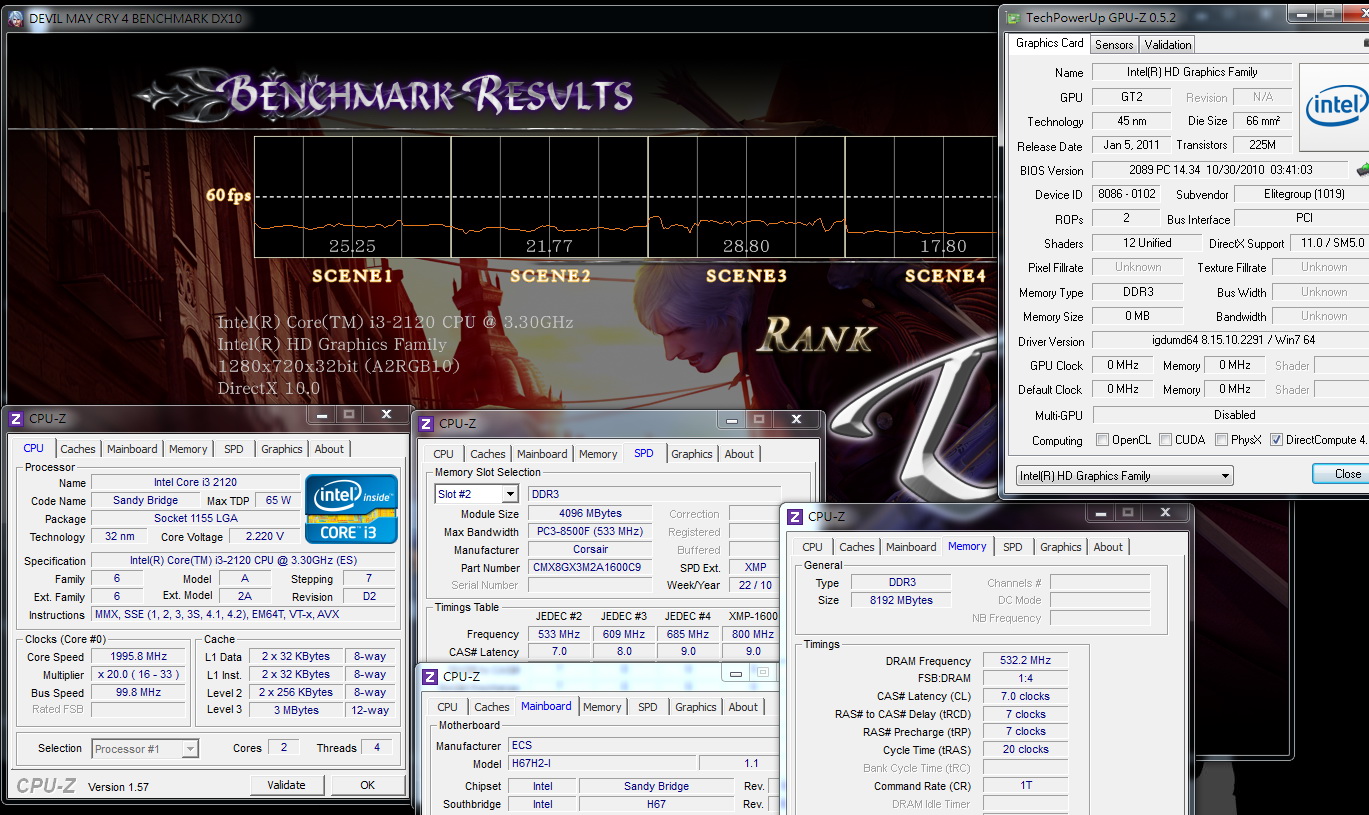Select the Graphics Card tab in GPU-Z
The image size is (1369, 815).
pos(1049,43)
